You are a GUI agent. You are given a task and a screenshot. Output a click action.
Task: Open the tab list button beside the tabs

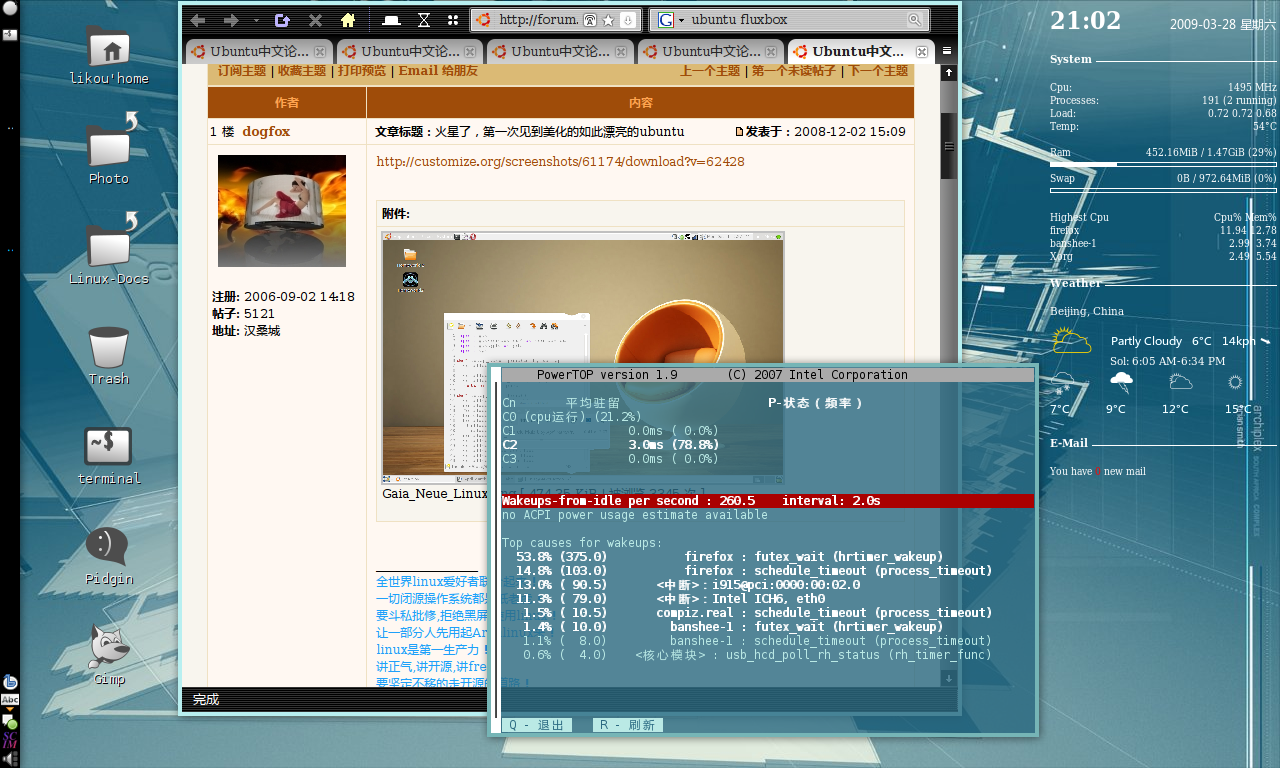[947, 51]
